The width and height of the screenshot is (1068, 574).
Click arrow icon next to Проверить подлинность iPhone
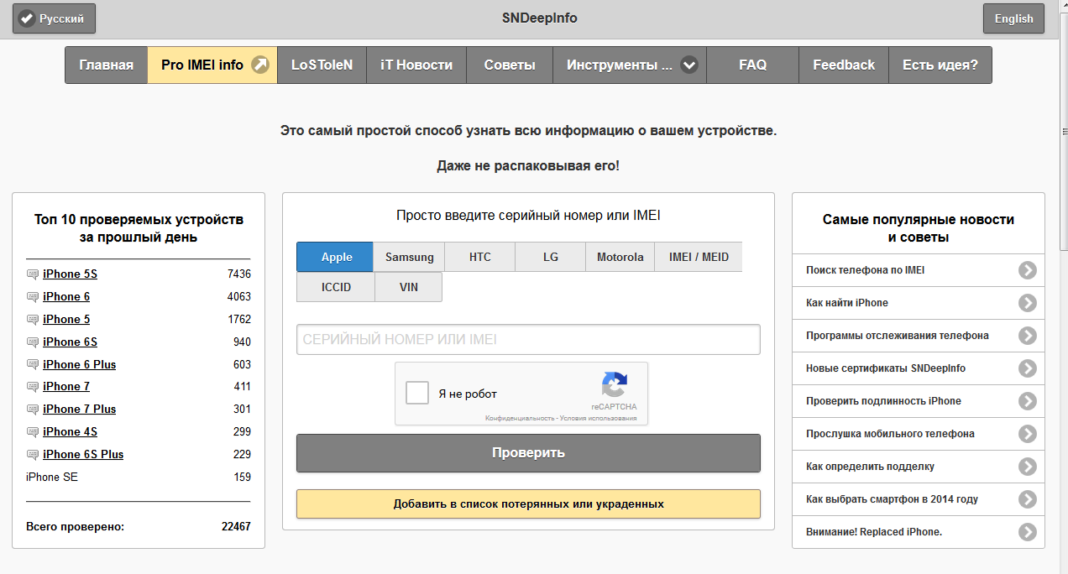1027,401
